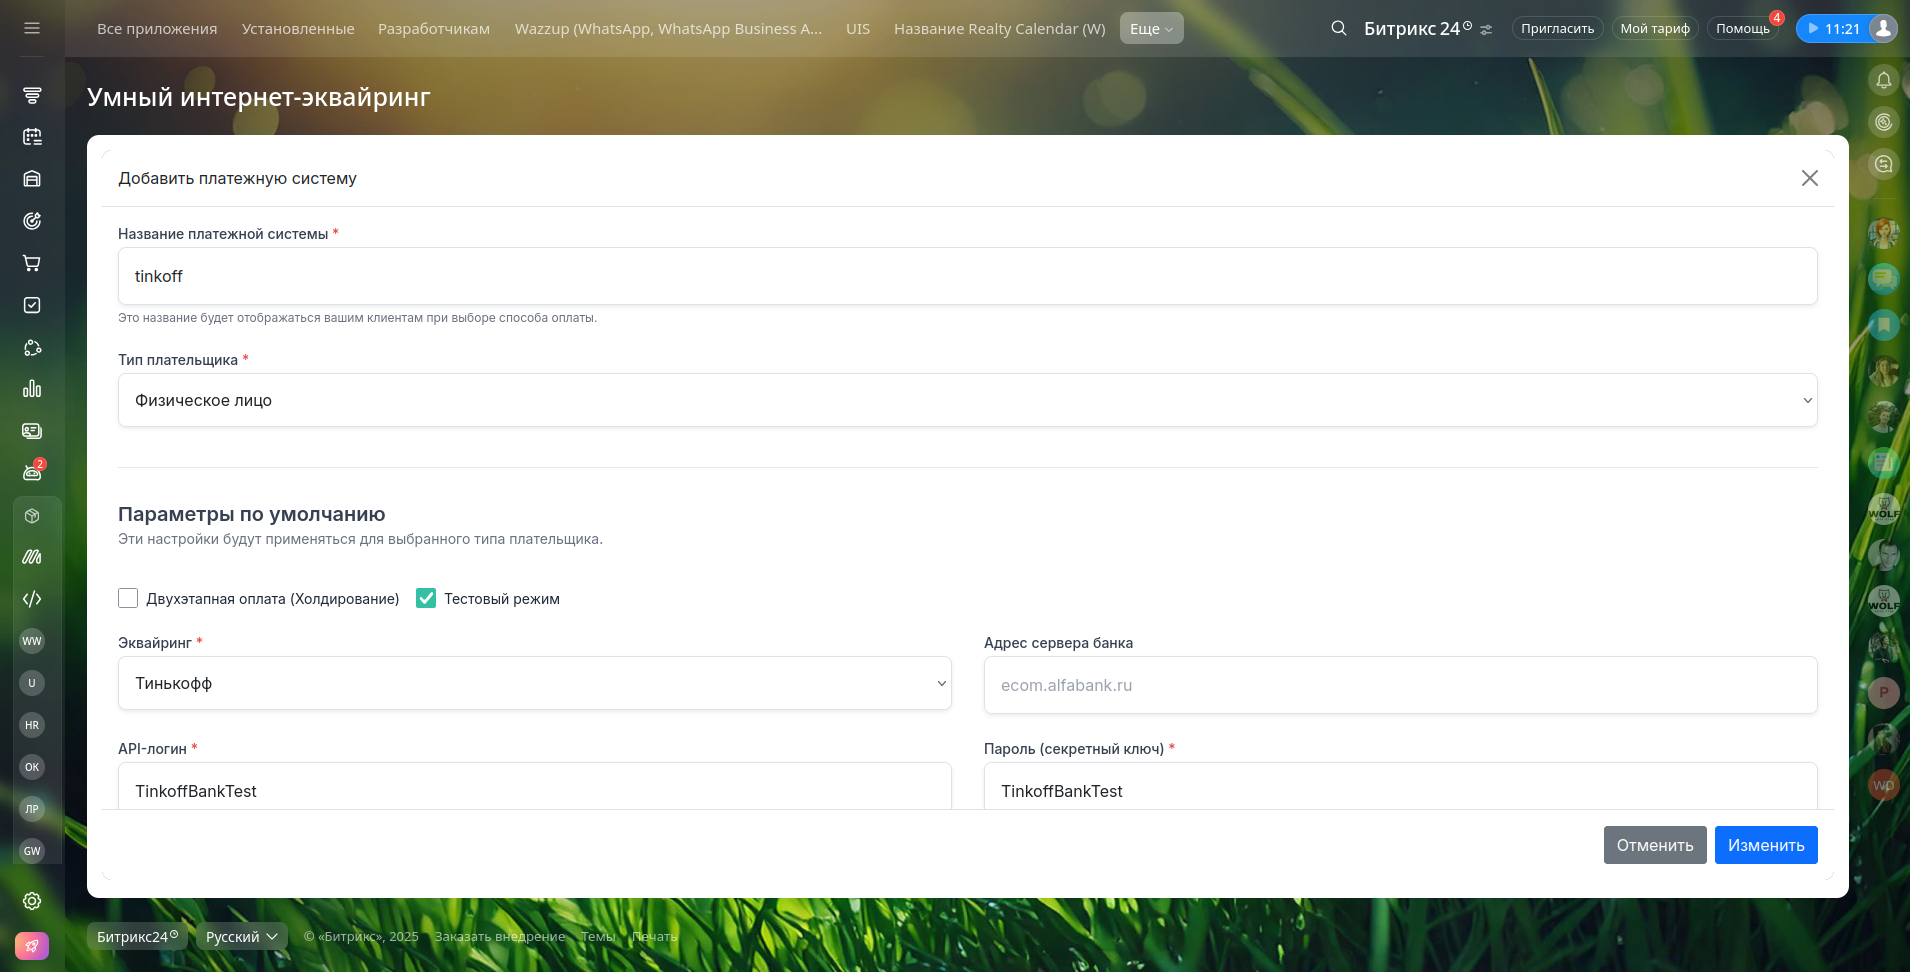Focus the Пароль (секретный ключ) field
The image size is (1910, 972).
[x=1400, y=787]
